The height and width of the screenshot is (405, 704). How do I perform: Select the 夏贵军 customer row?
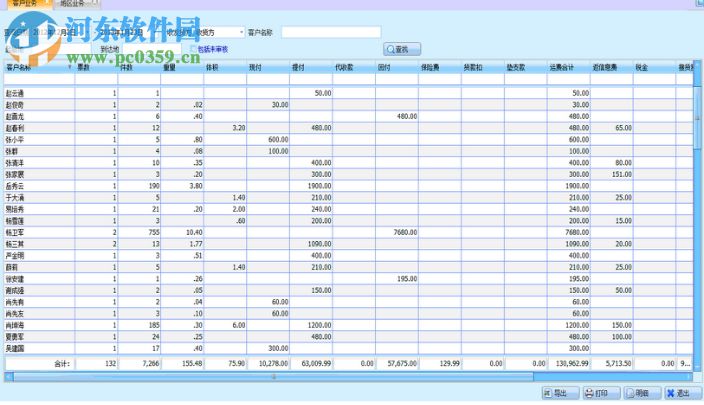[x=348, y=337]
